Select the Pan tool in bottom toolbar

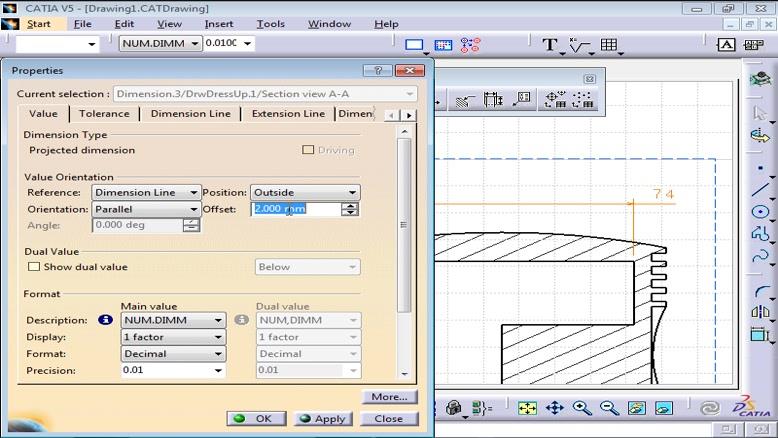(x=554, y=408)
